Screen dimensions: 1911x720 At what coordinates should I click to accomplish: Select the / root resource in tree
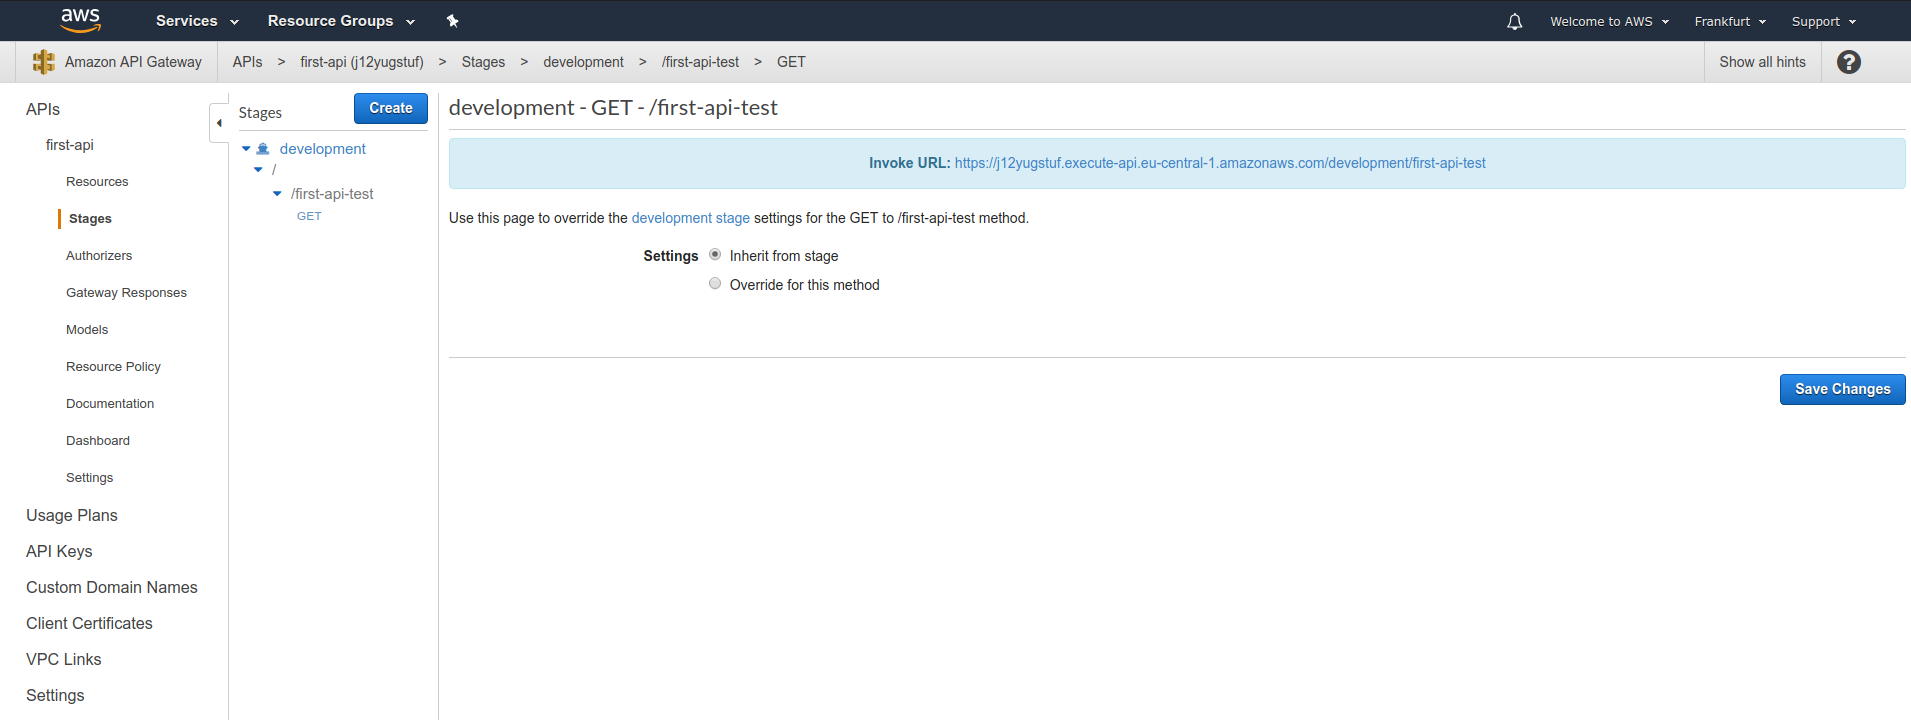[274, 170]
